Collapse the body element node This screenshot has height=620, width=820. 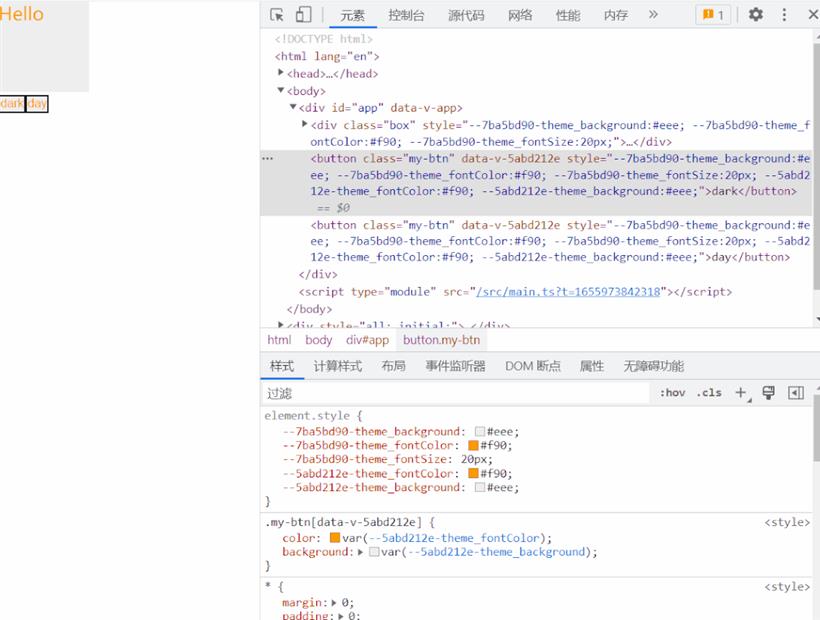click(x=281, y=90)
